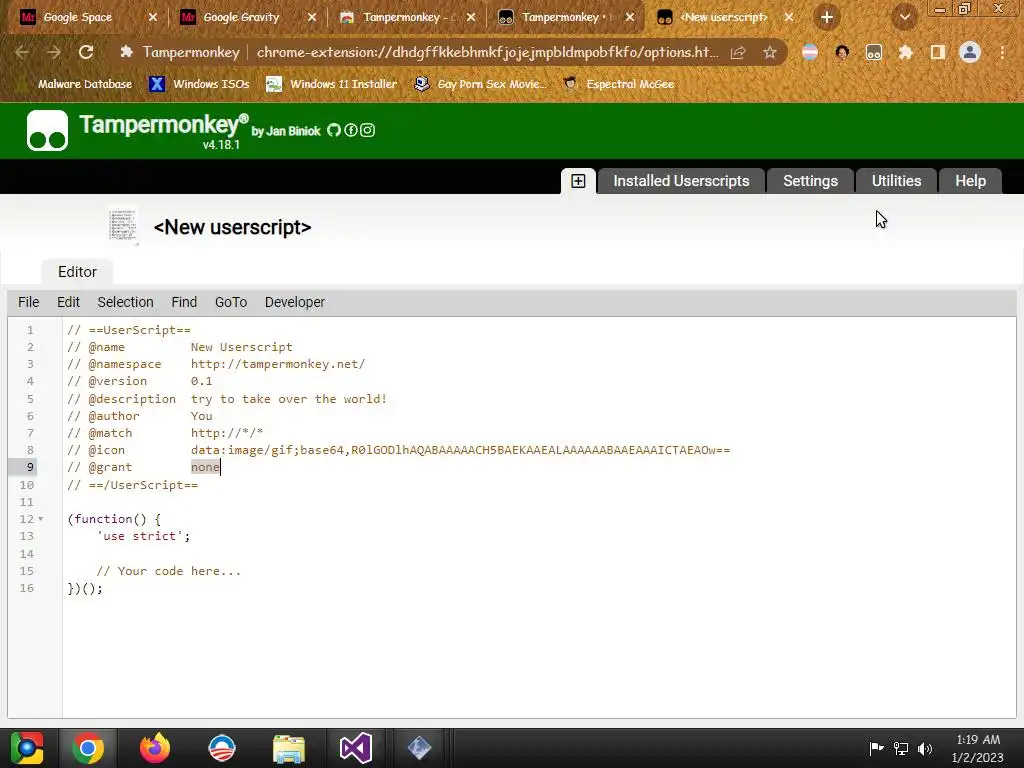
Task: Open Visual Studio from the taskbar
Action: tap(355, 748)
